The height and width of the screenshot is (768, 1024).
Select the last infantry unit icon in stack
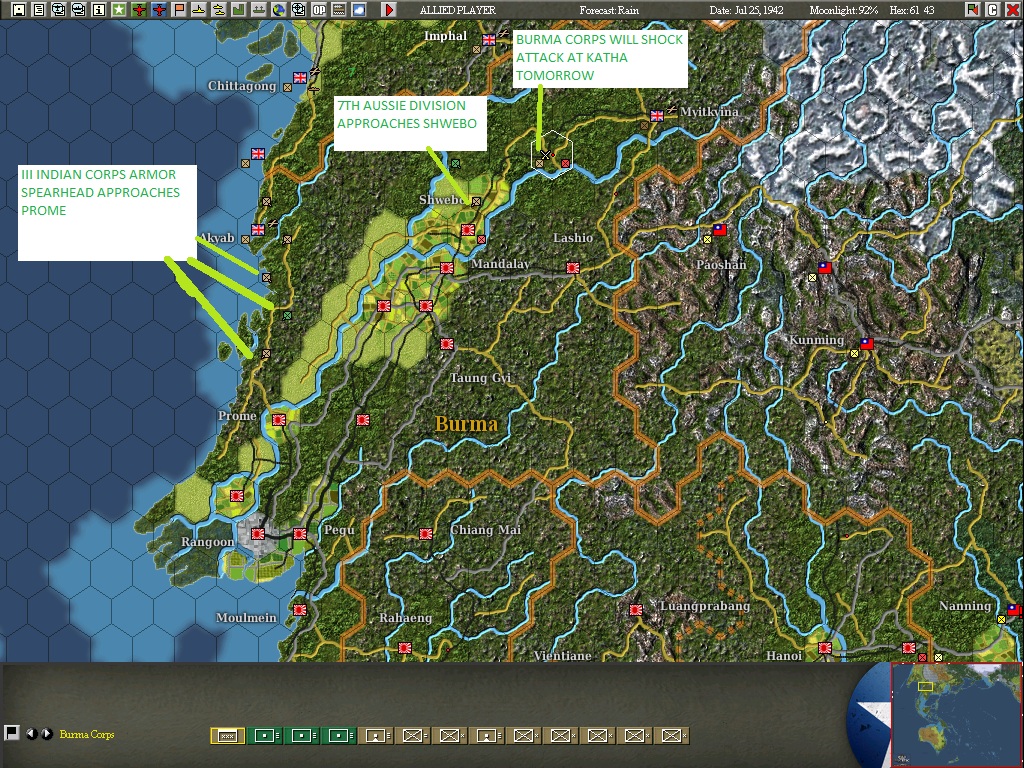[x=671, y=736]
